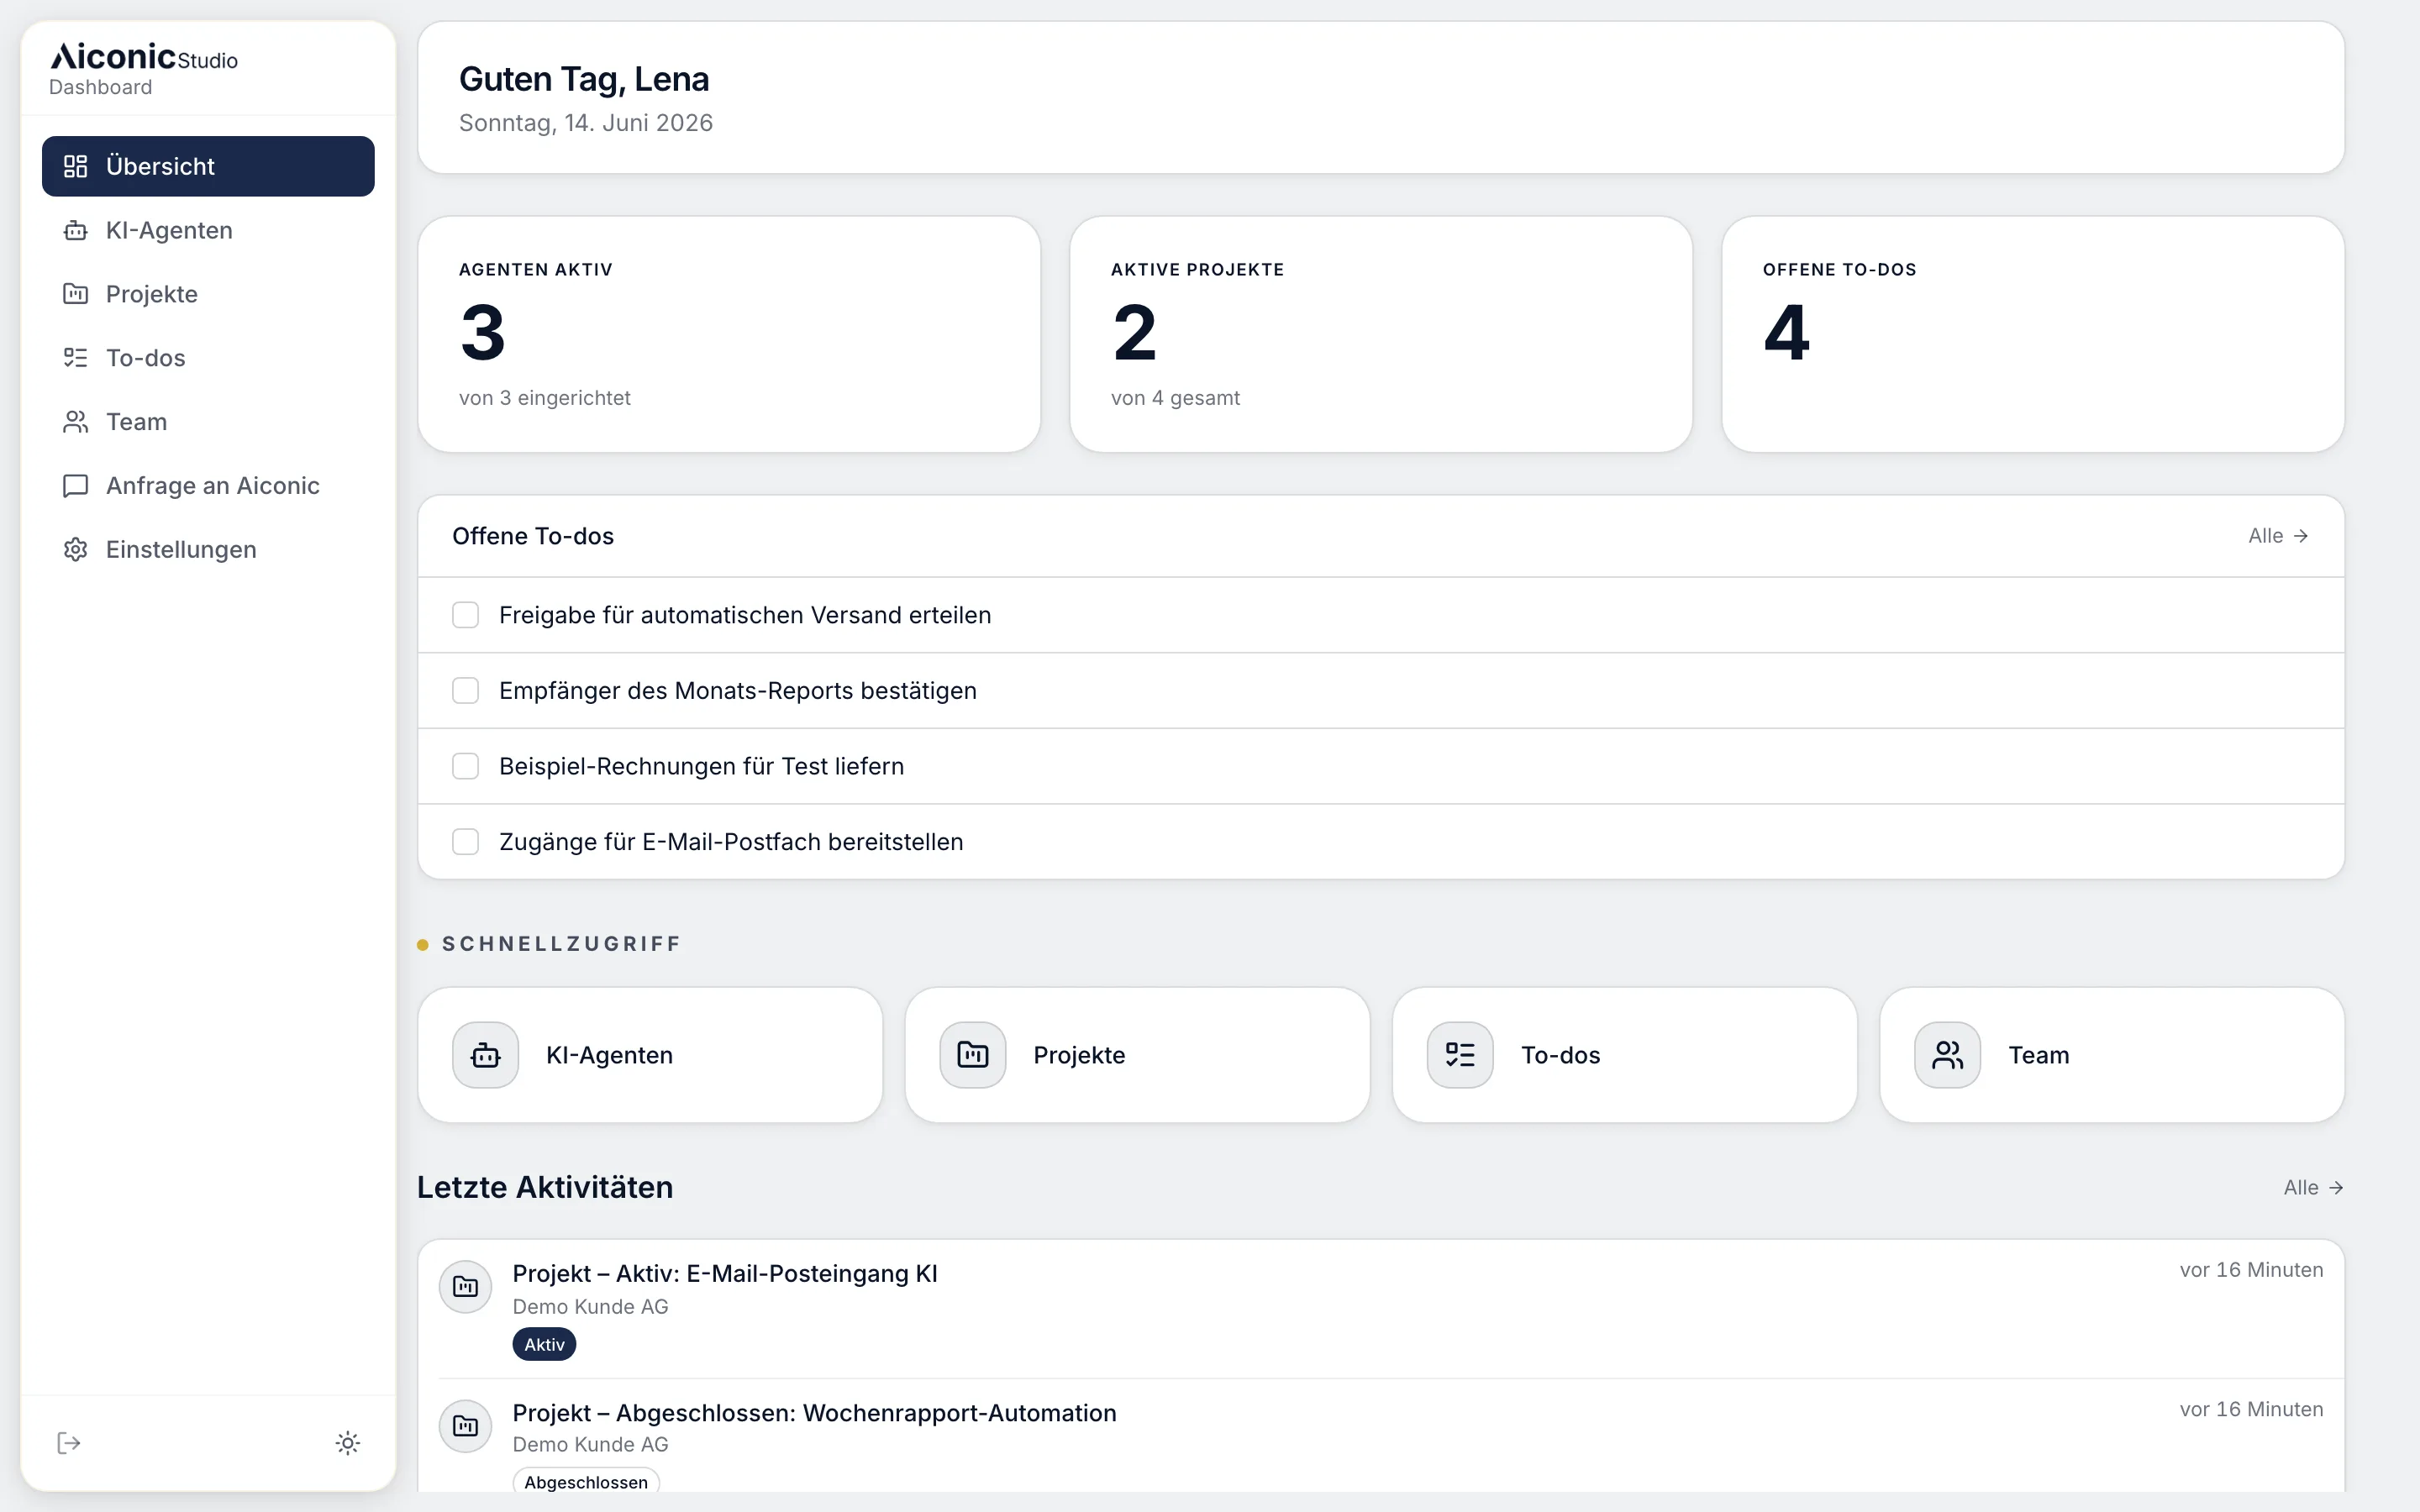Viewport: 2420px width, 1512px height.
Task: Click 'Guten Tag, Lena' greeting heading
Action: coord(584,79)
